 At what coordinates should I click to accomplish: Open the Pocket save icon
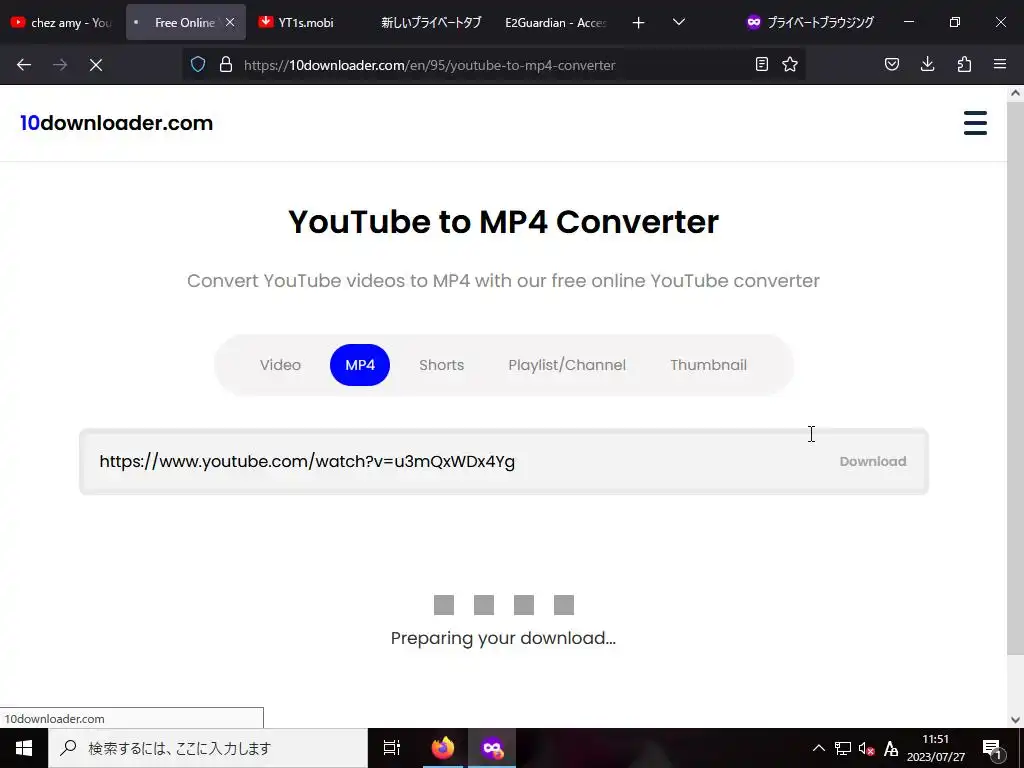[x=892, y=65]
